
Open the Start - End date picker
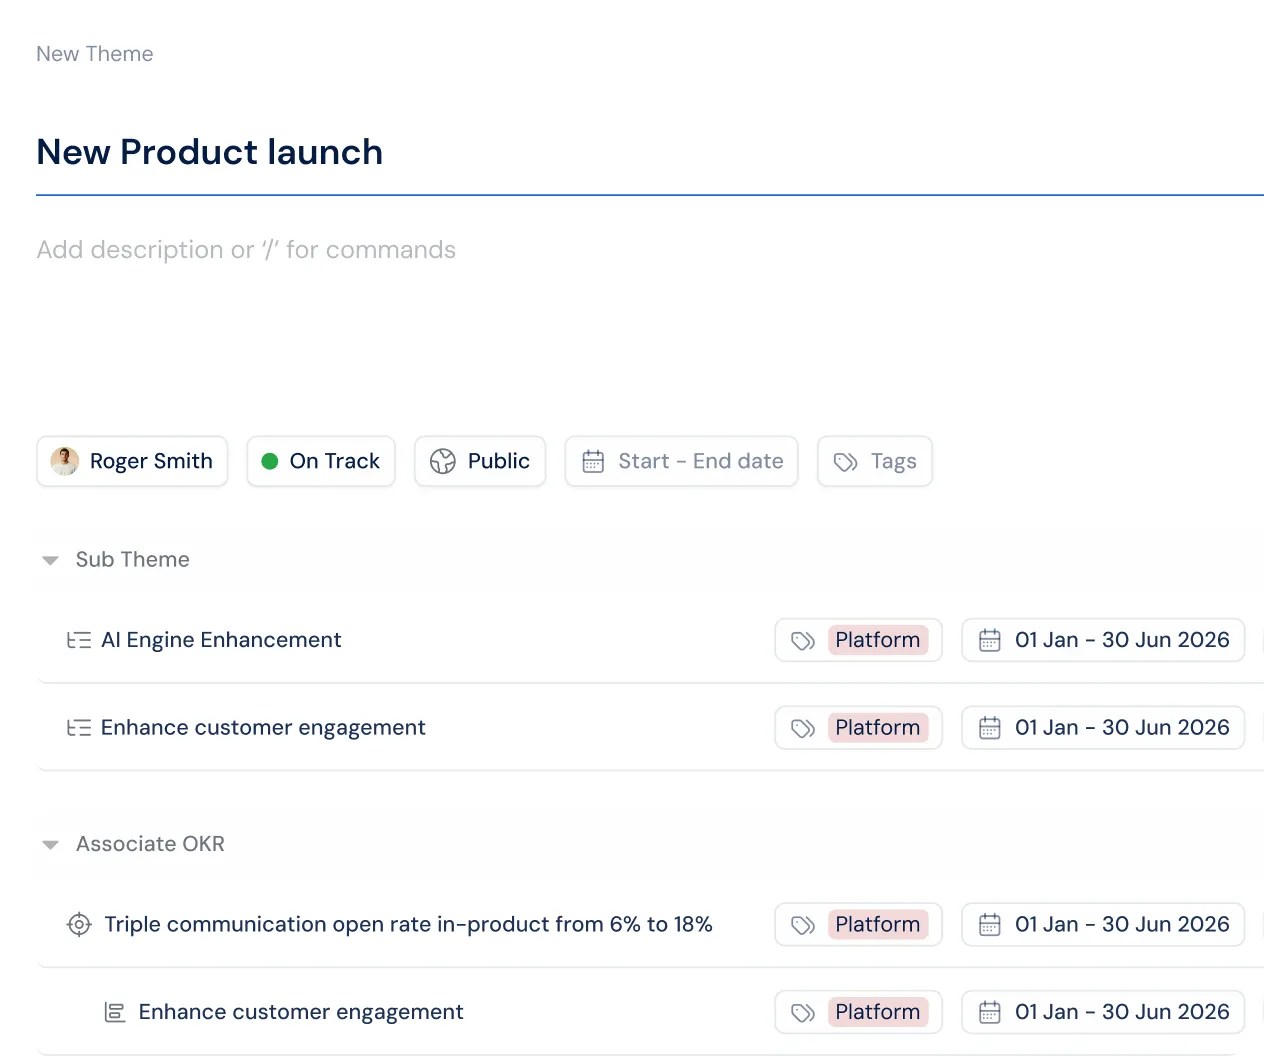point(681,461)
